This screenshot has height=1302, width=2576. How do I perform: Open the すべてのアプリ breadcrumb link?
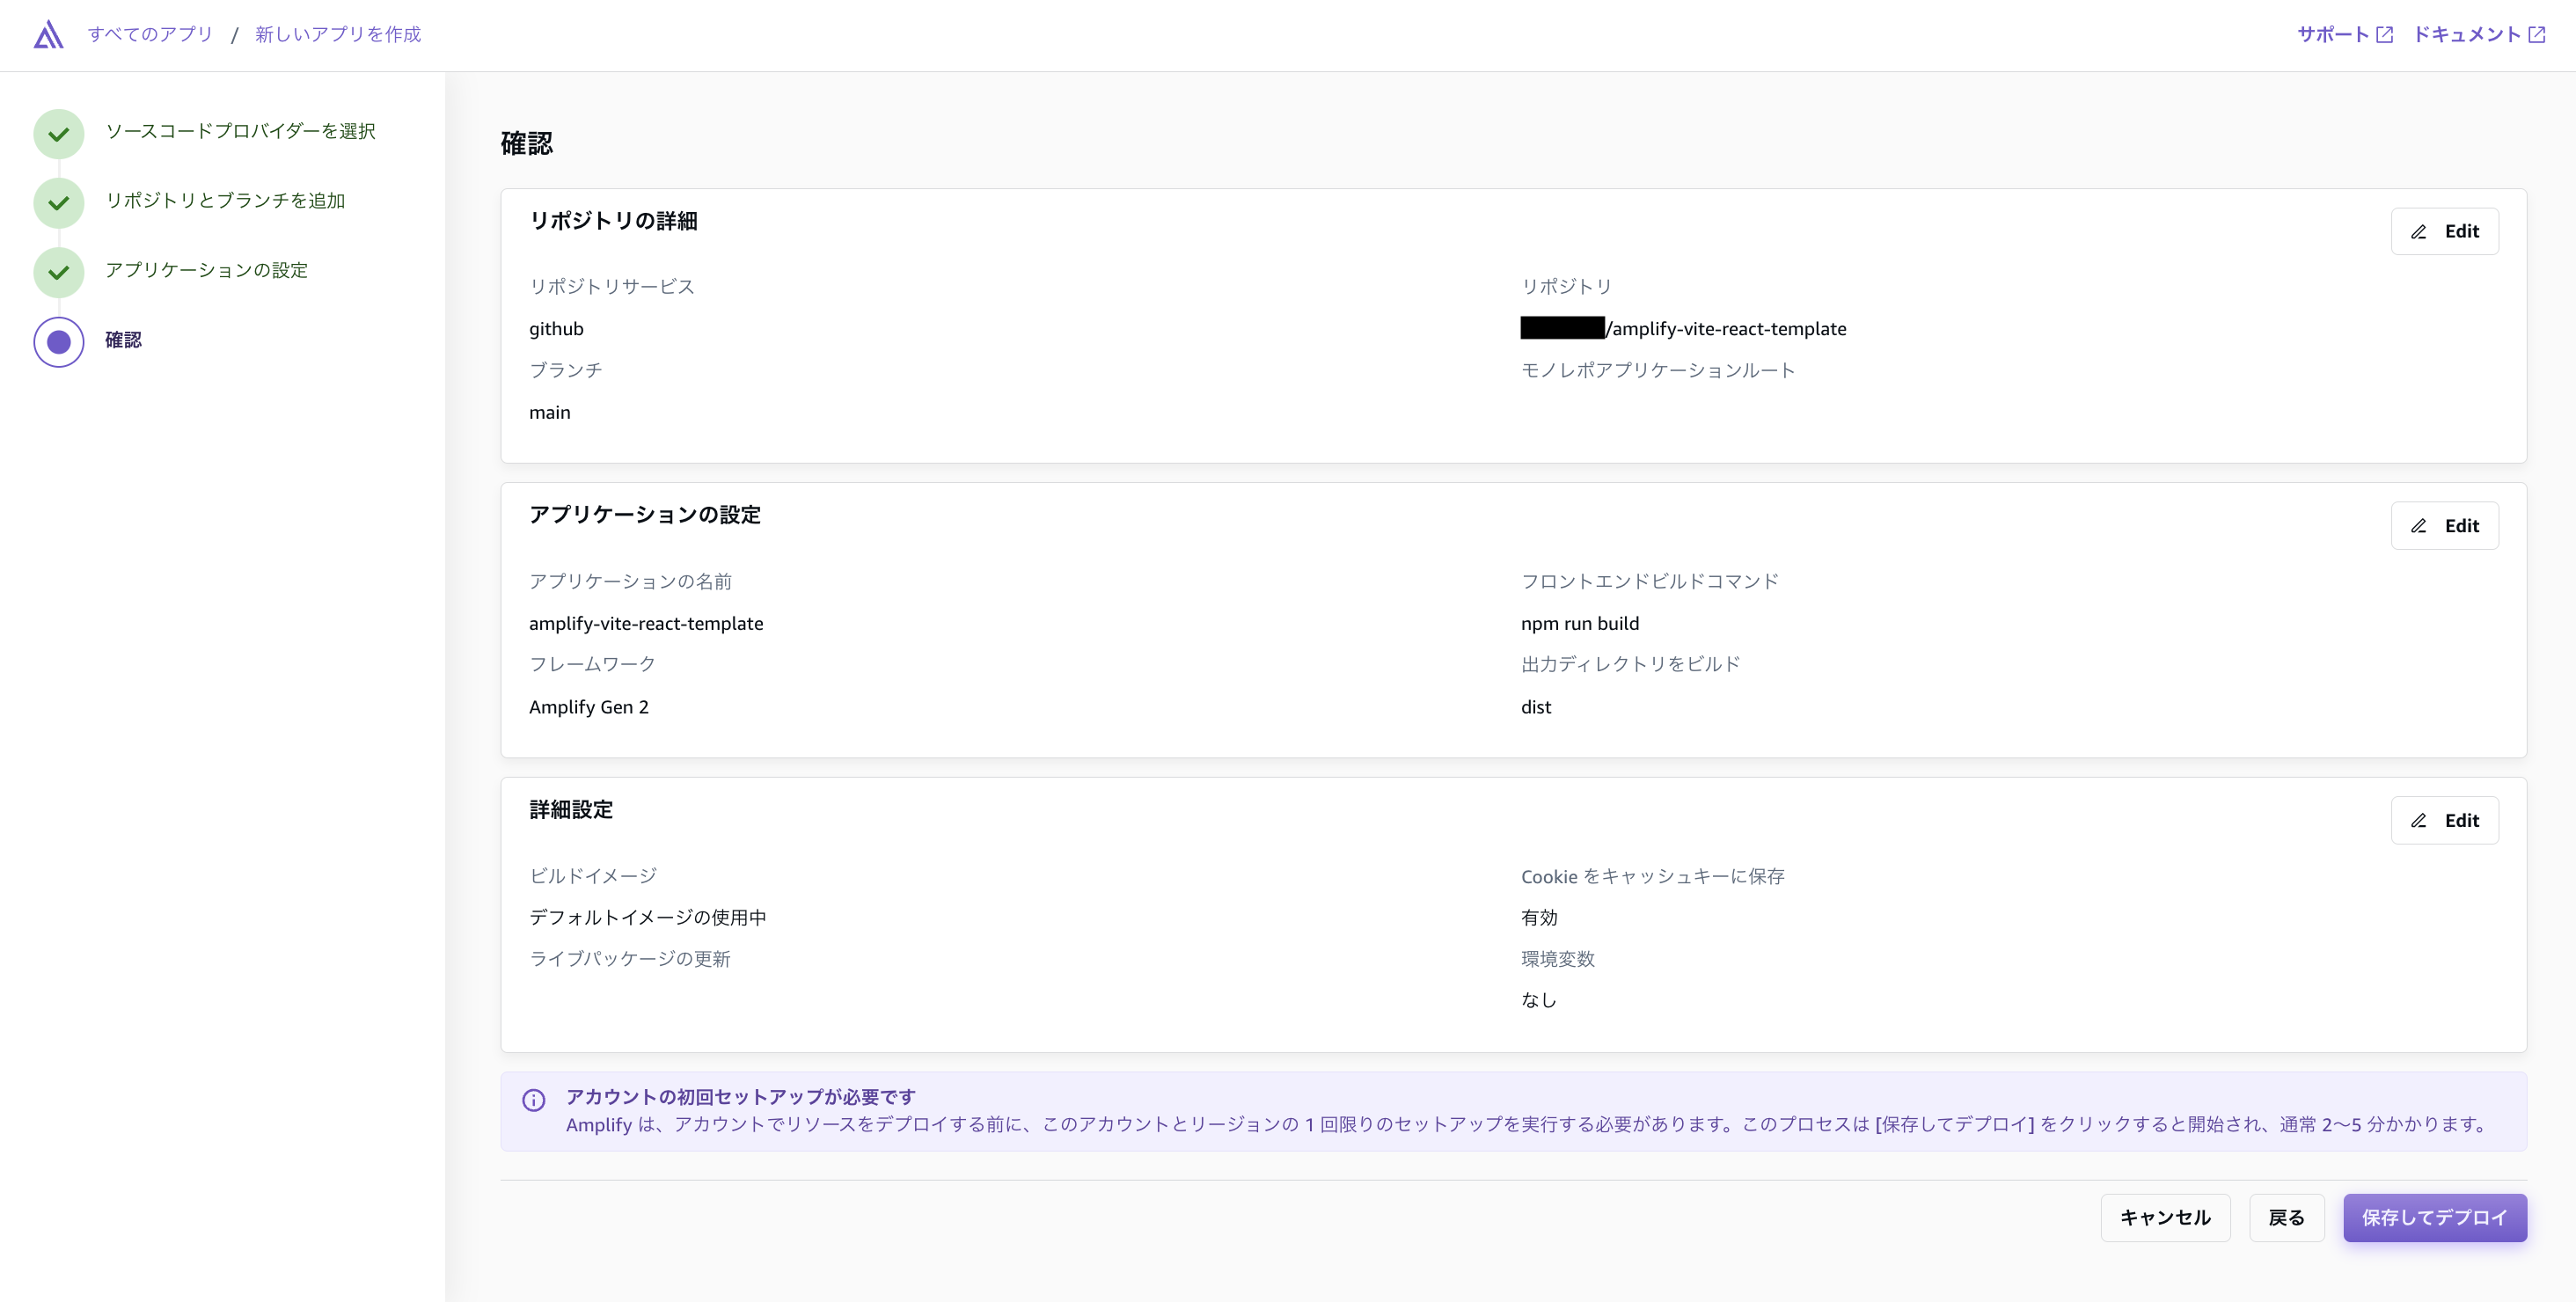click(x=150, y=35)
